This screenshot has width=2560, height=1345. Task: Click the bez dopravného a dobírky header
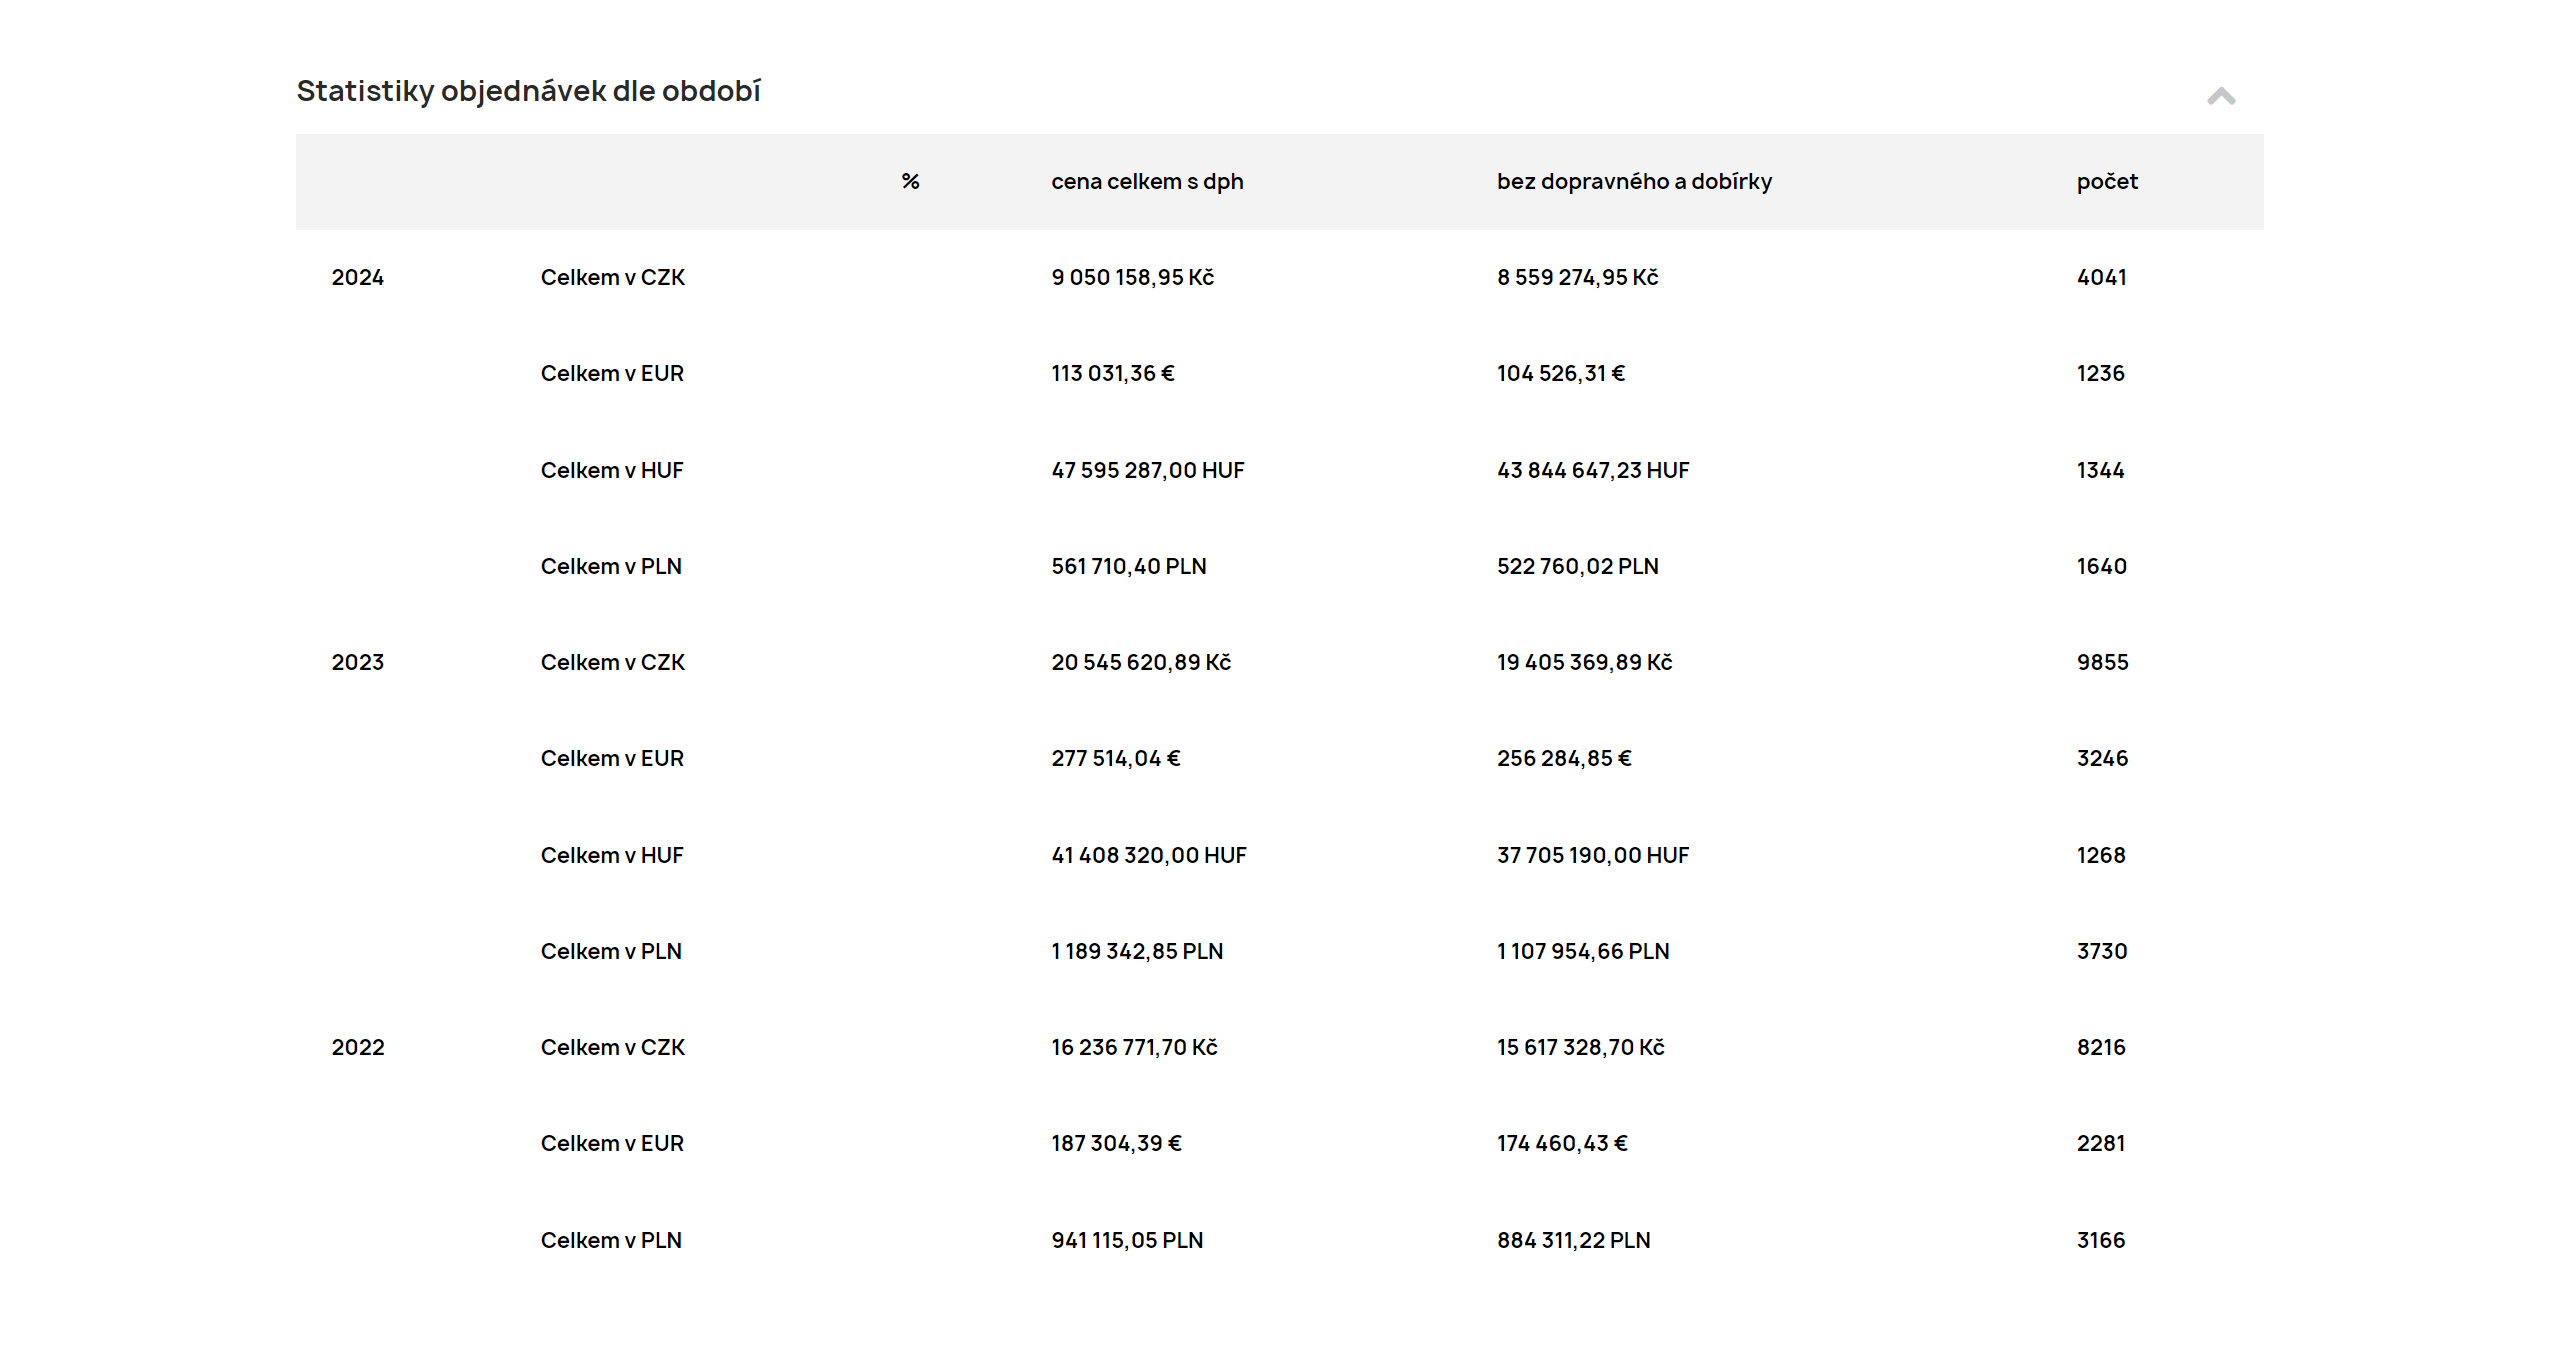pyautogui.click(x=1634, y=181)
